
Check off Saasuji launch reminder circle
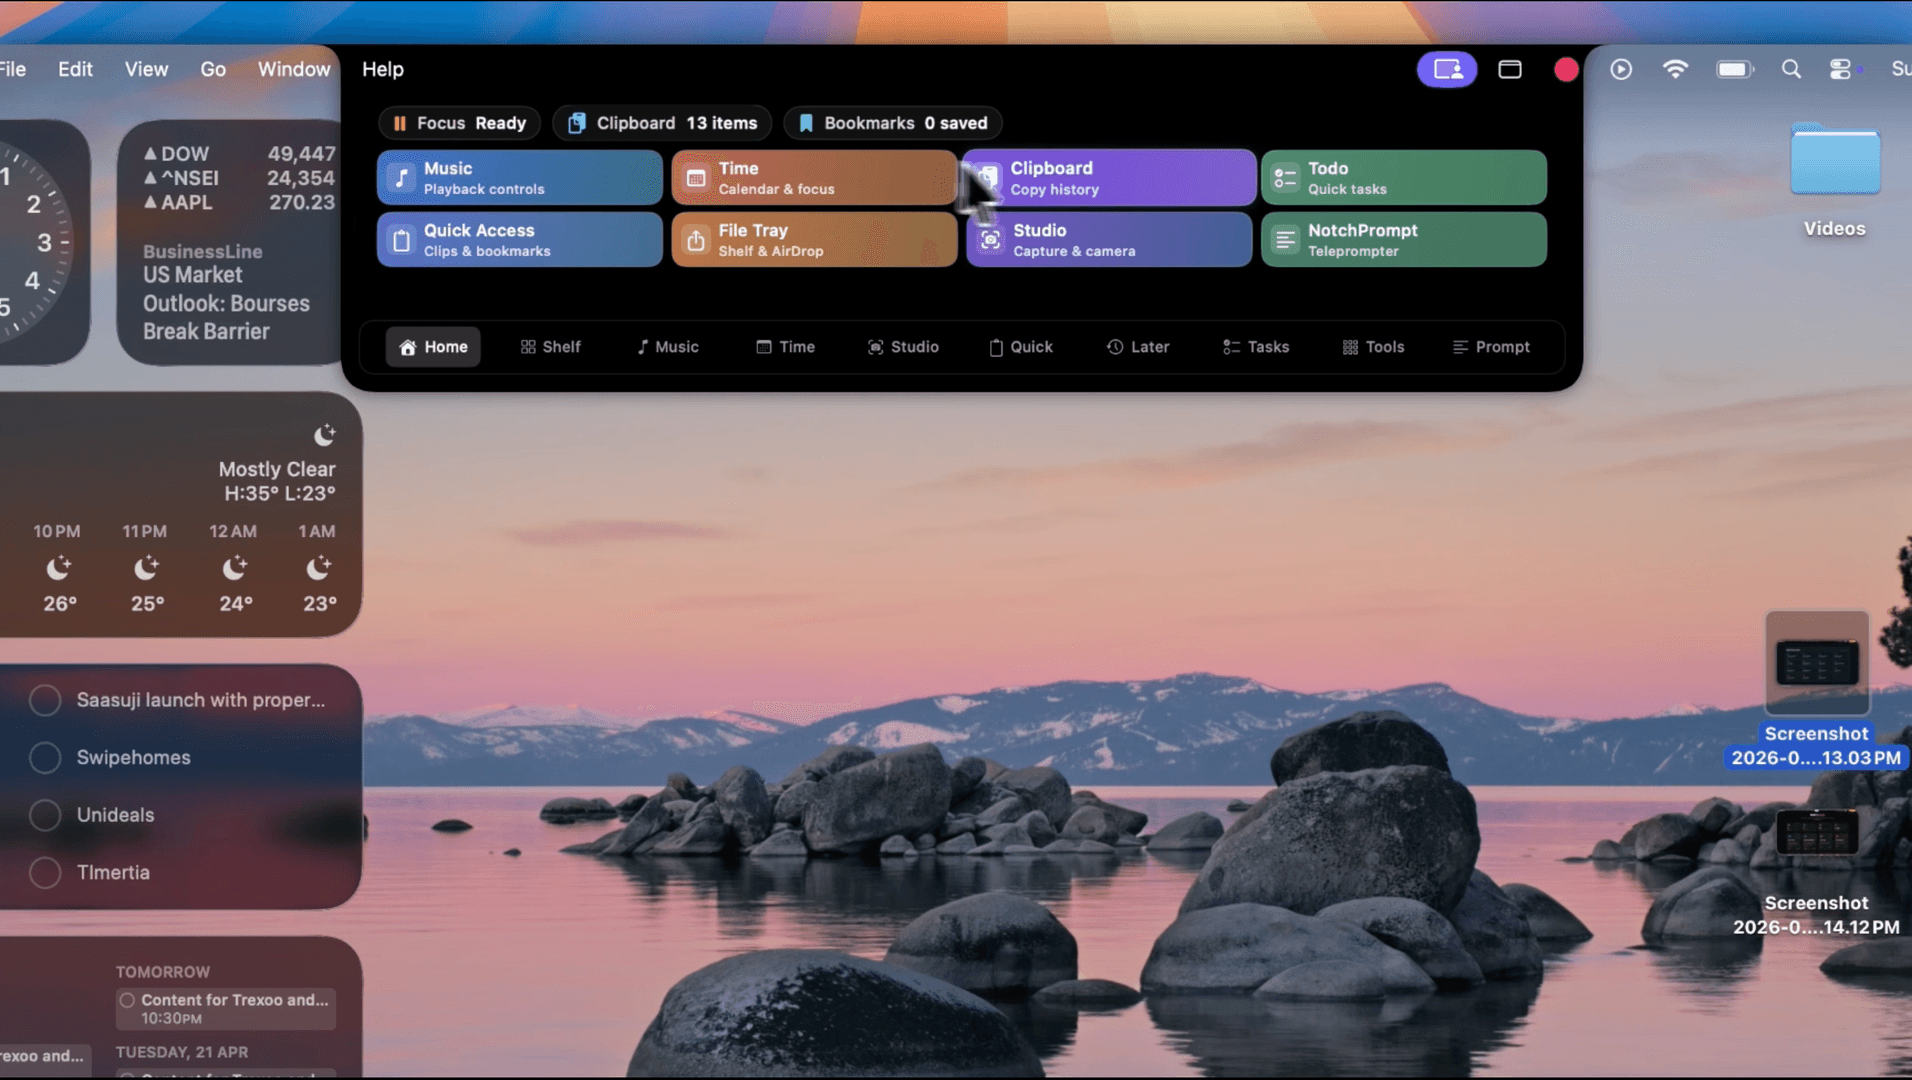tap(45, 700)
